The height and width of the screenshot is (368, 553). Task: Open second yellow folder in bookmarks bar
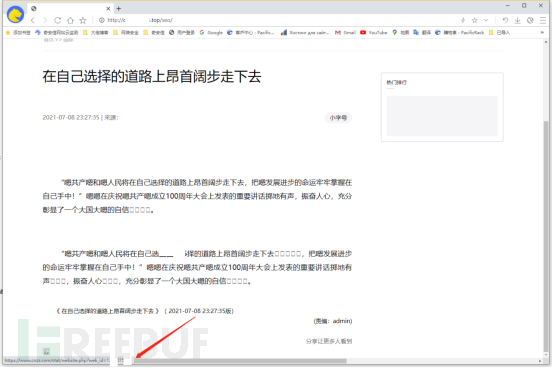[126, 32]
